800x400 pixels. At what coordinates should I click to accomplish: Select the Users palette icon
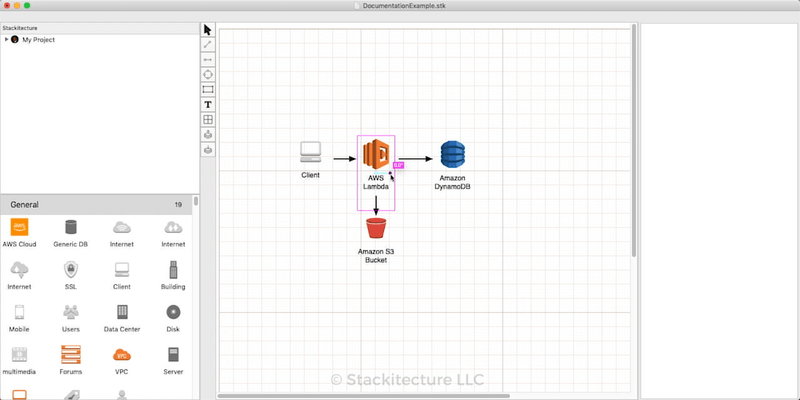pos(71,312)
